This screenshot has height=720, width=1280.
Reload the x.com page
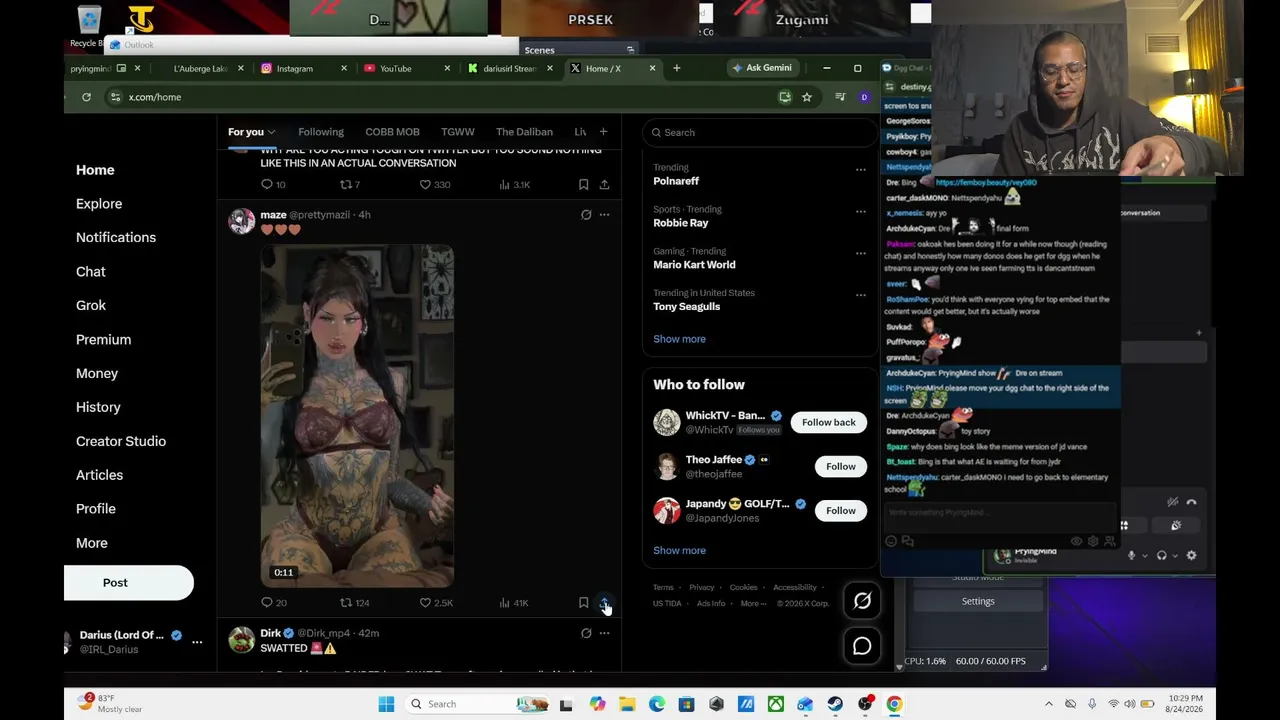(x=86, y=97)
